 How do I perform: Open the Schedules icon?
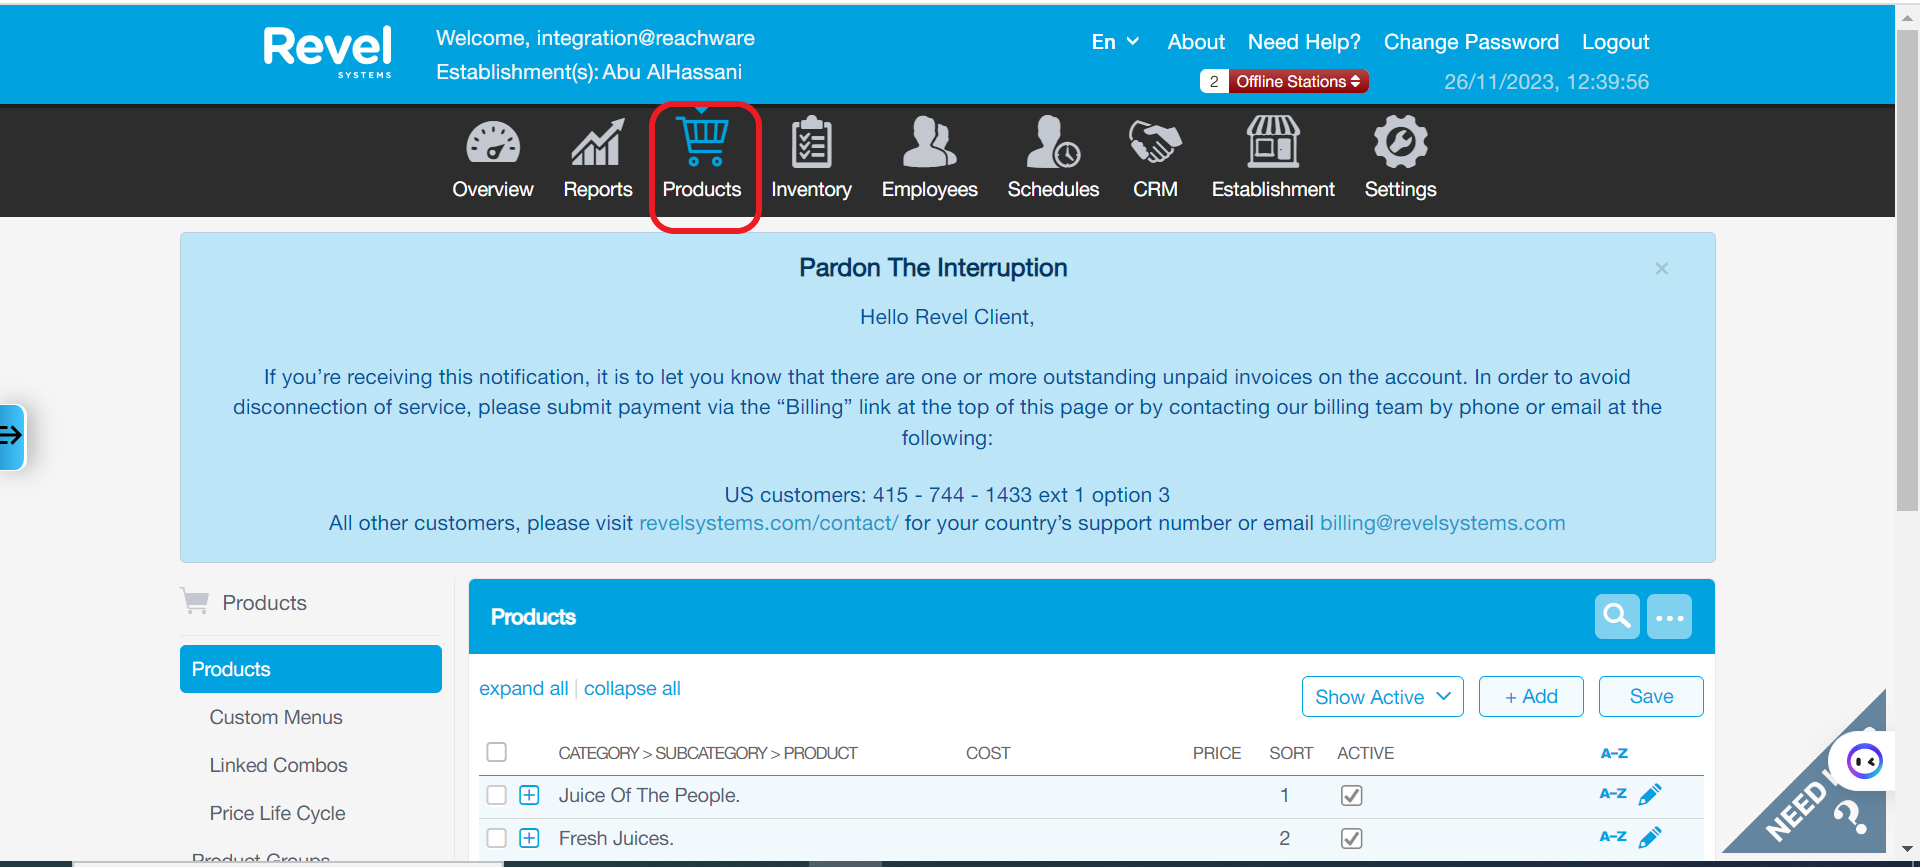click(1053, 142)
